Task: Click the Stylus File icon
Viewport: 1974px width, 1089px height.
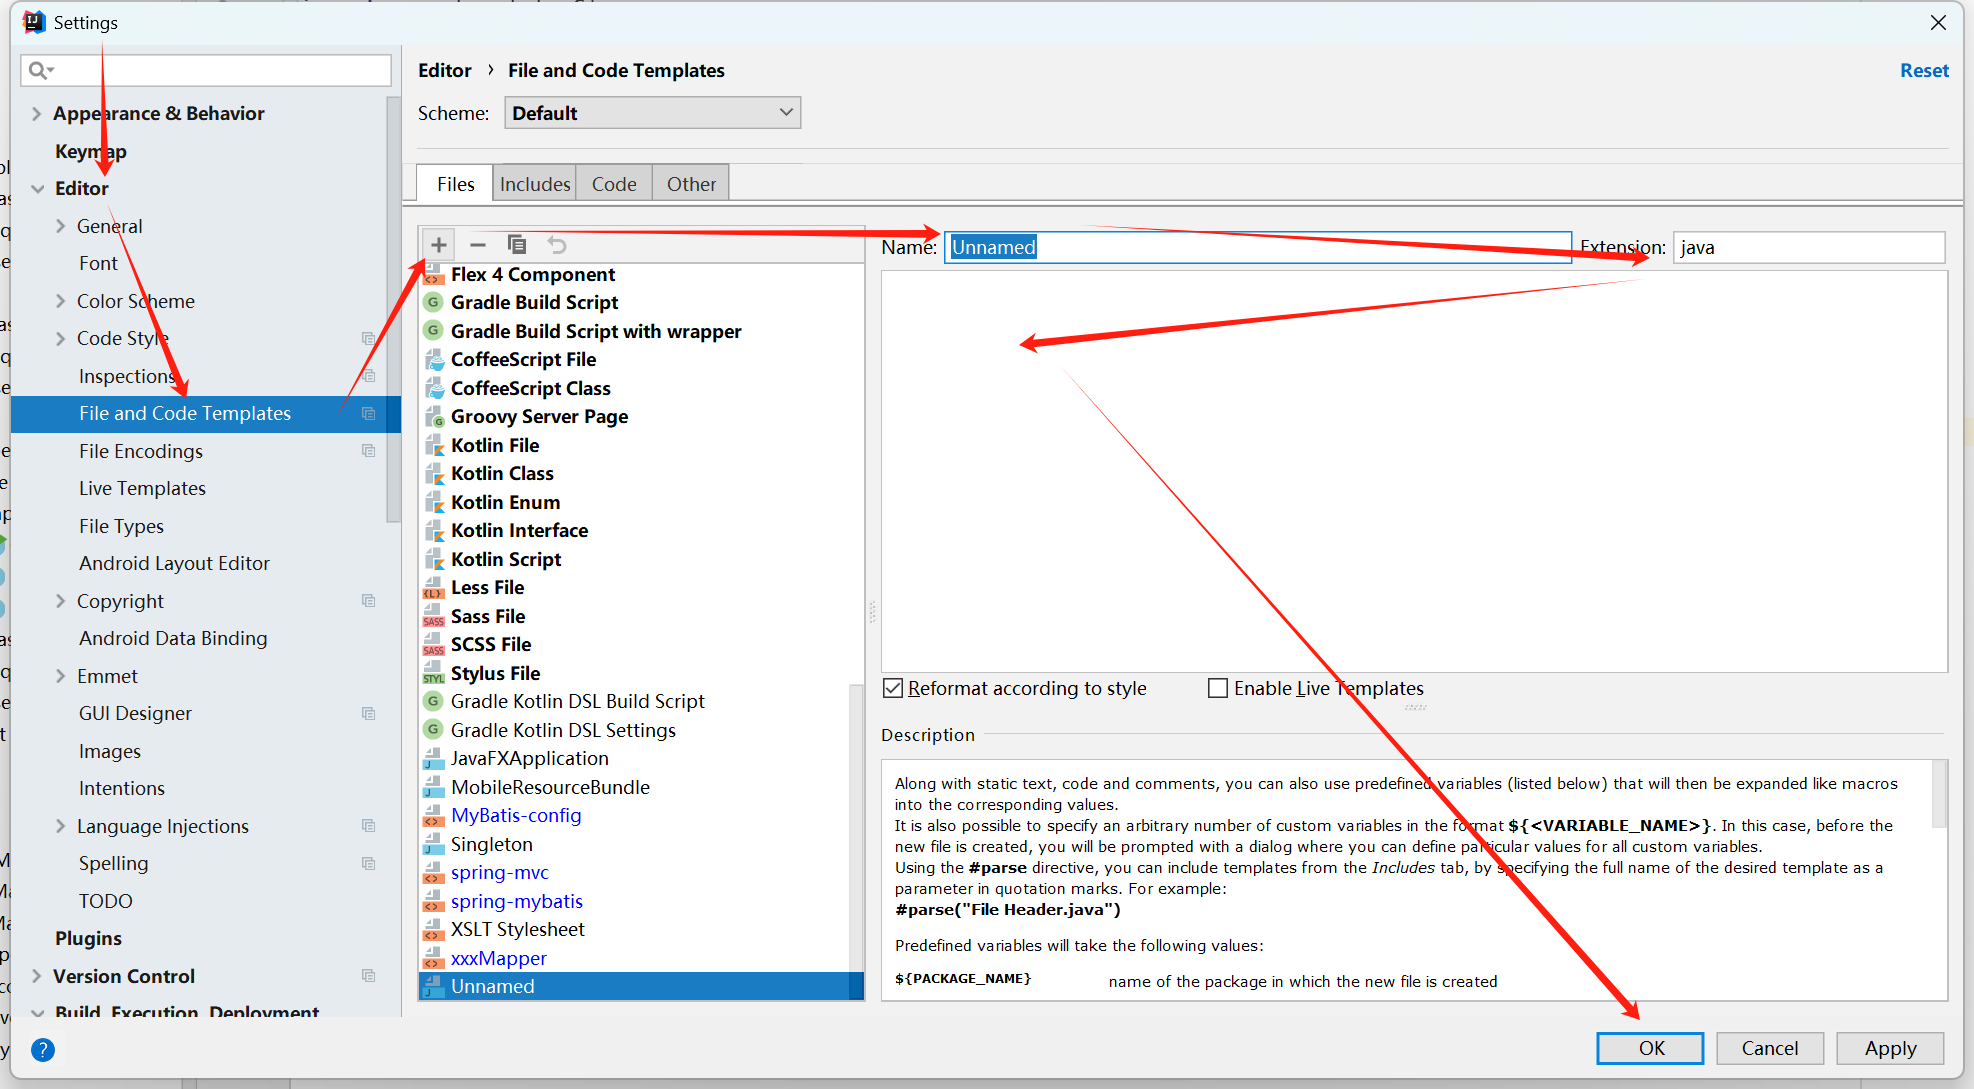Action: 434,673
